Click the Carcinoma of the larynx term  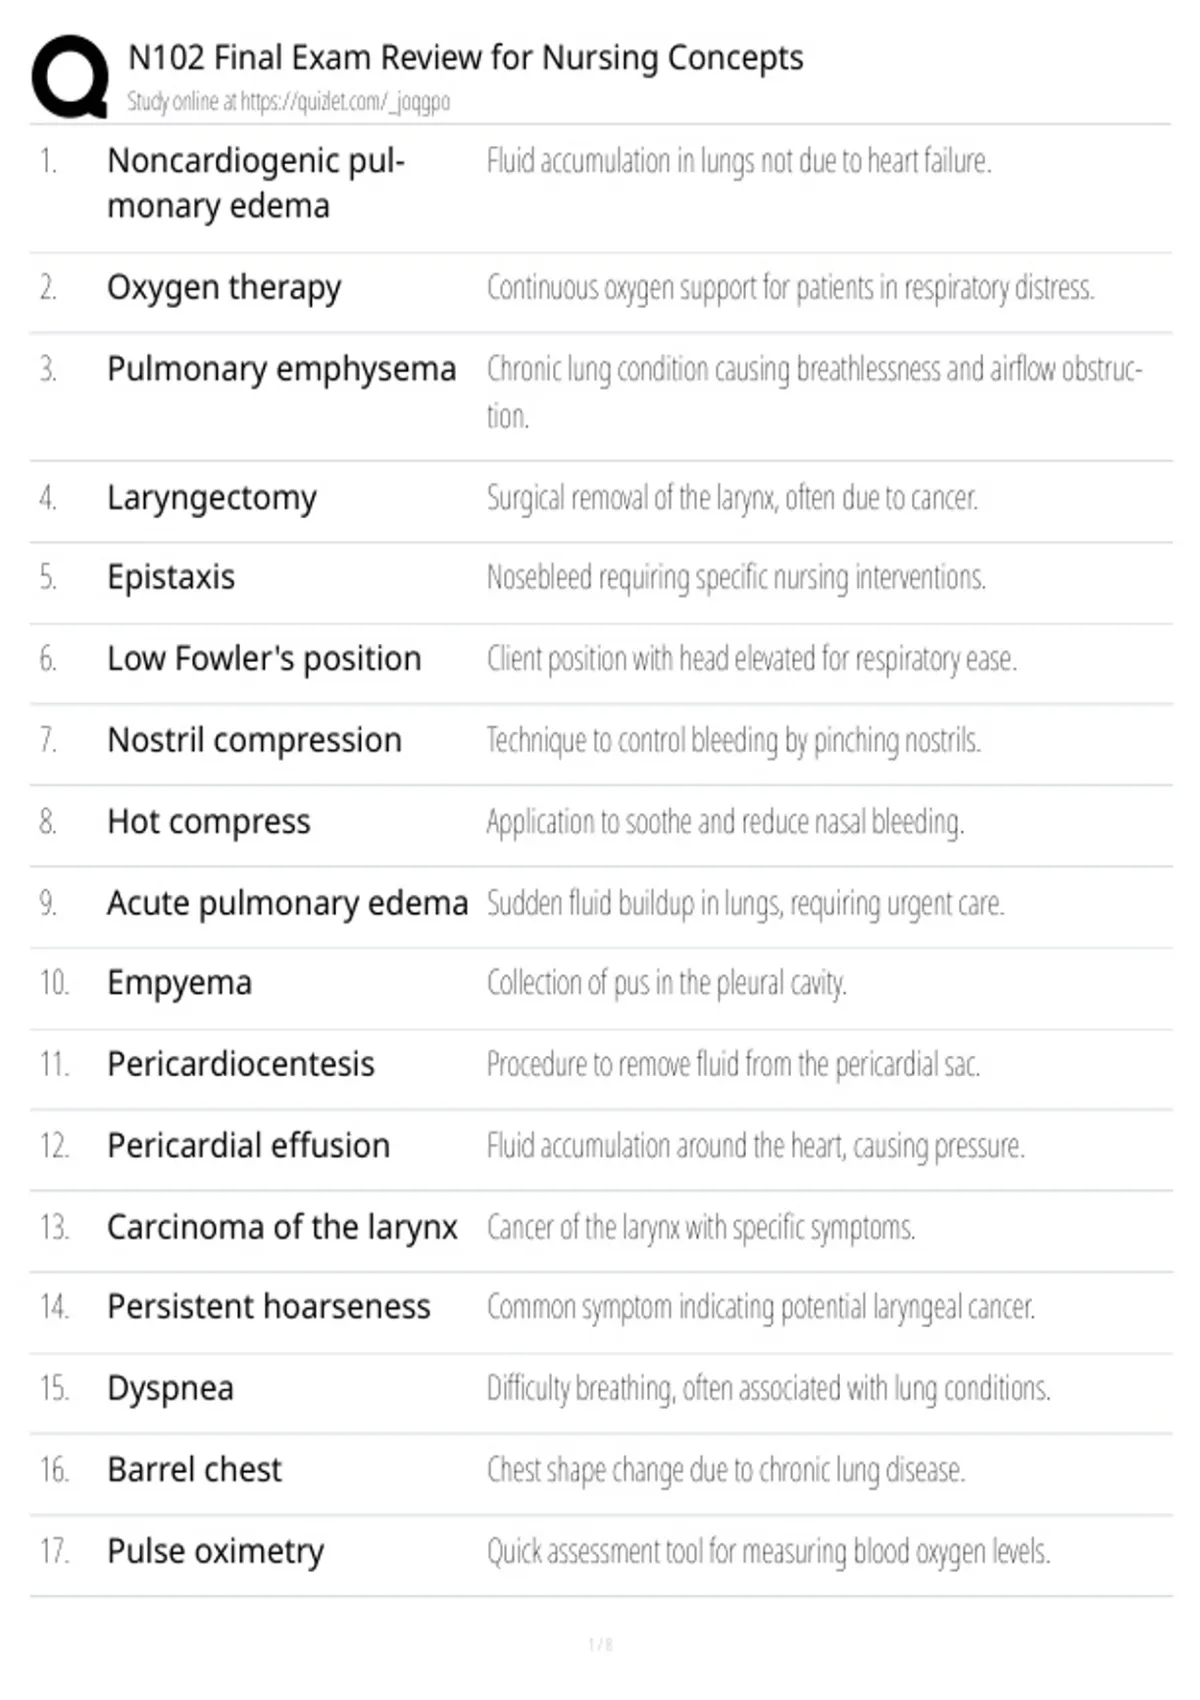(x=282, y=1228)
